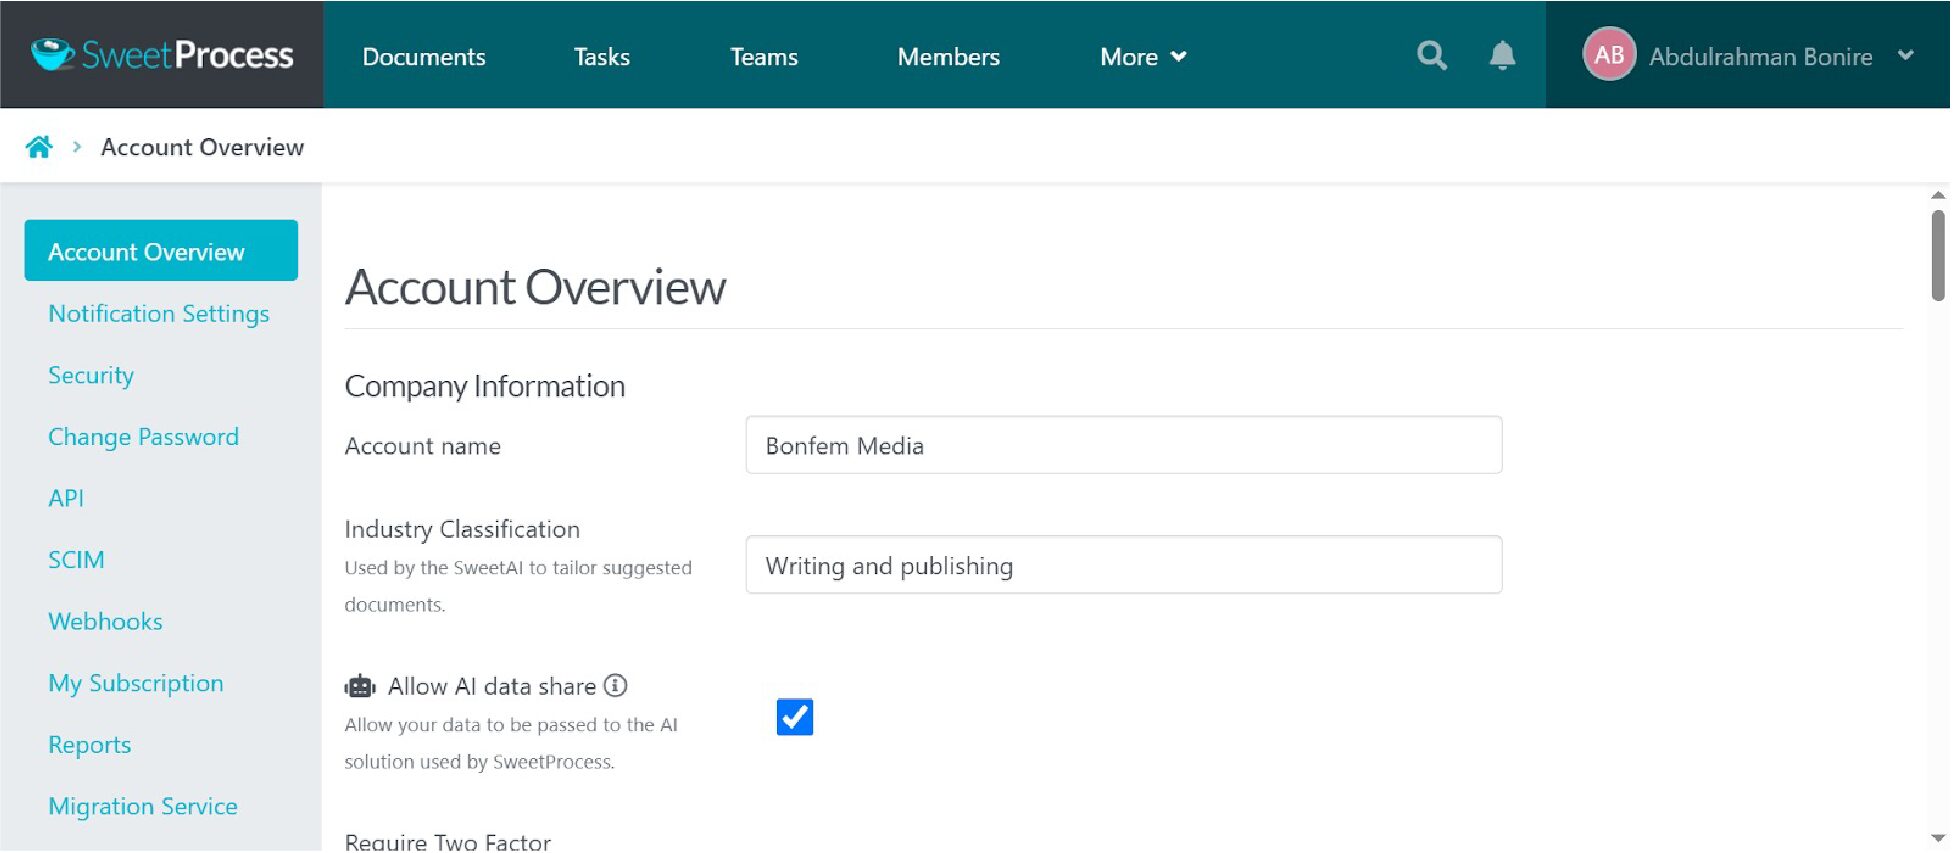Viewport: 1953px width, 853px height.
Task: Open the Webhooks page
Action: (x=105, y=621)
